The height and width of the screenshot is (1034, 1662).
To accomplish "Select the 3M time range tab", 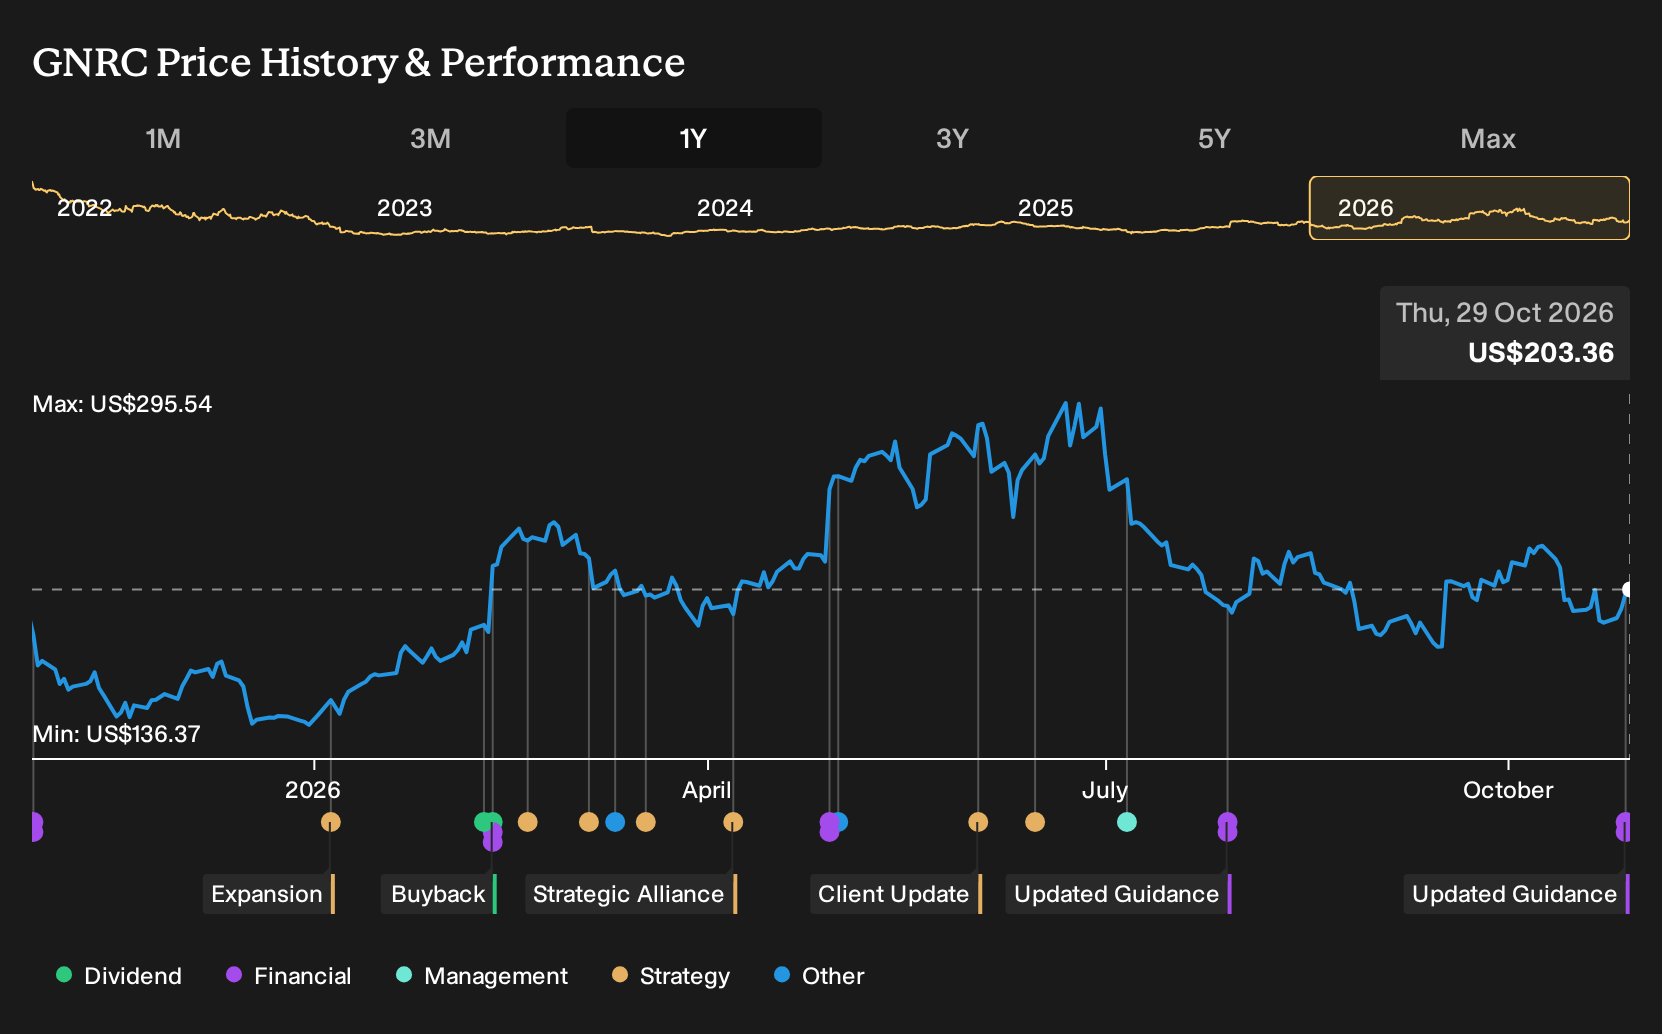I will pos(430,138).
